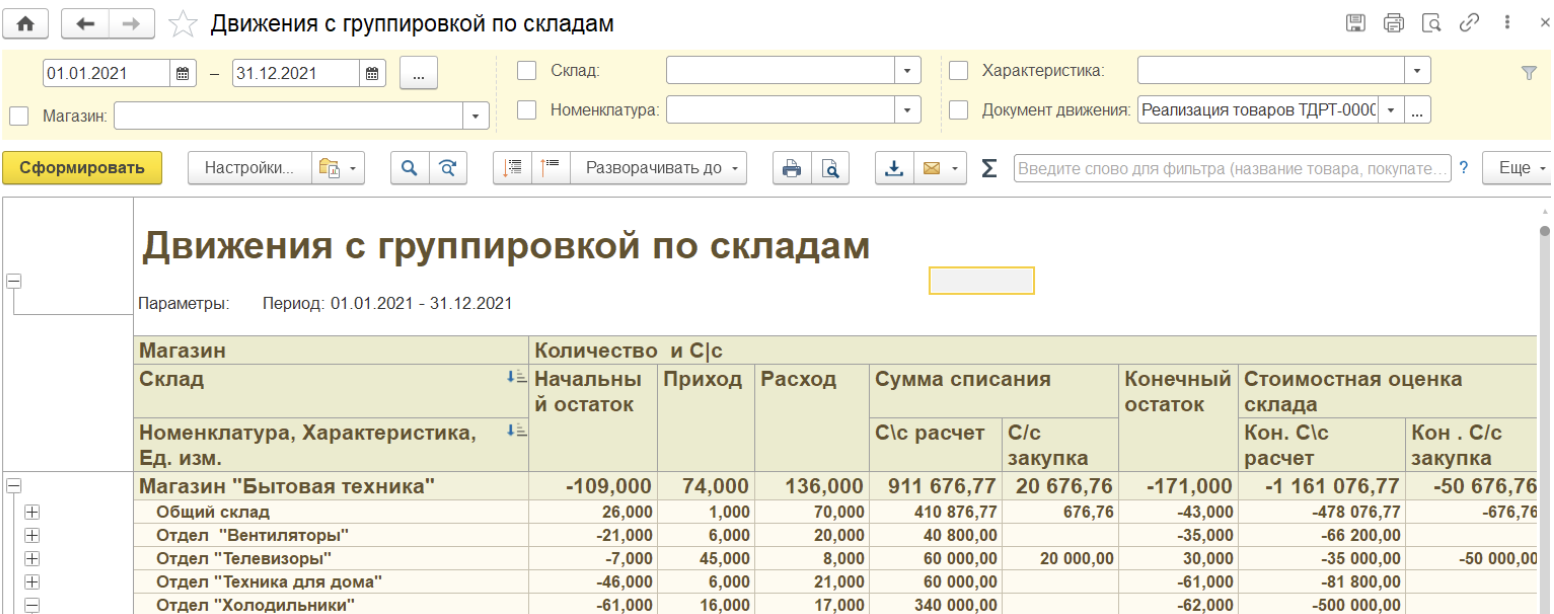Image resolution: width=1554 pixels, height=614 pixels.
Task: Click the sum sigma icon
Action: click(x=989, y=169)
